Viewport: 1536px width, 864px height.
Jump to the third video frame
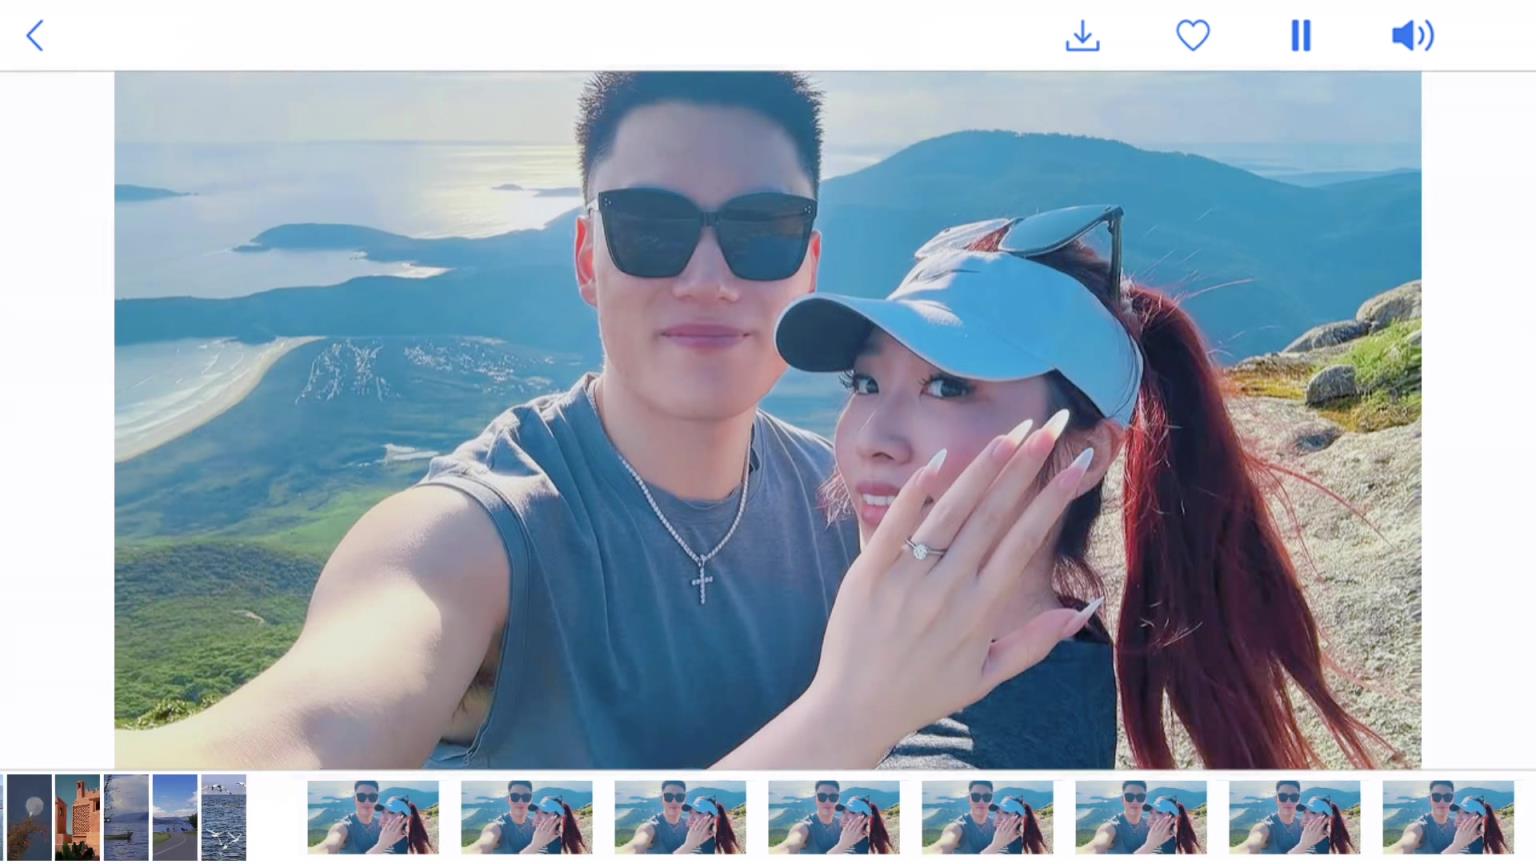[x=680, y=817]
